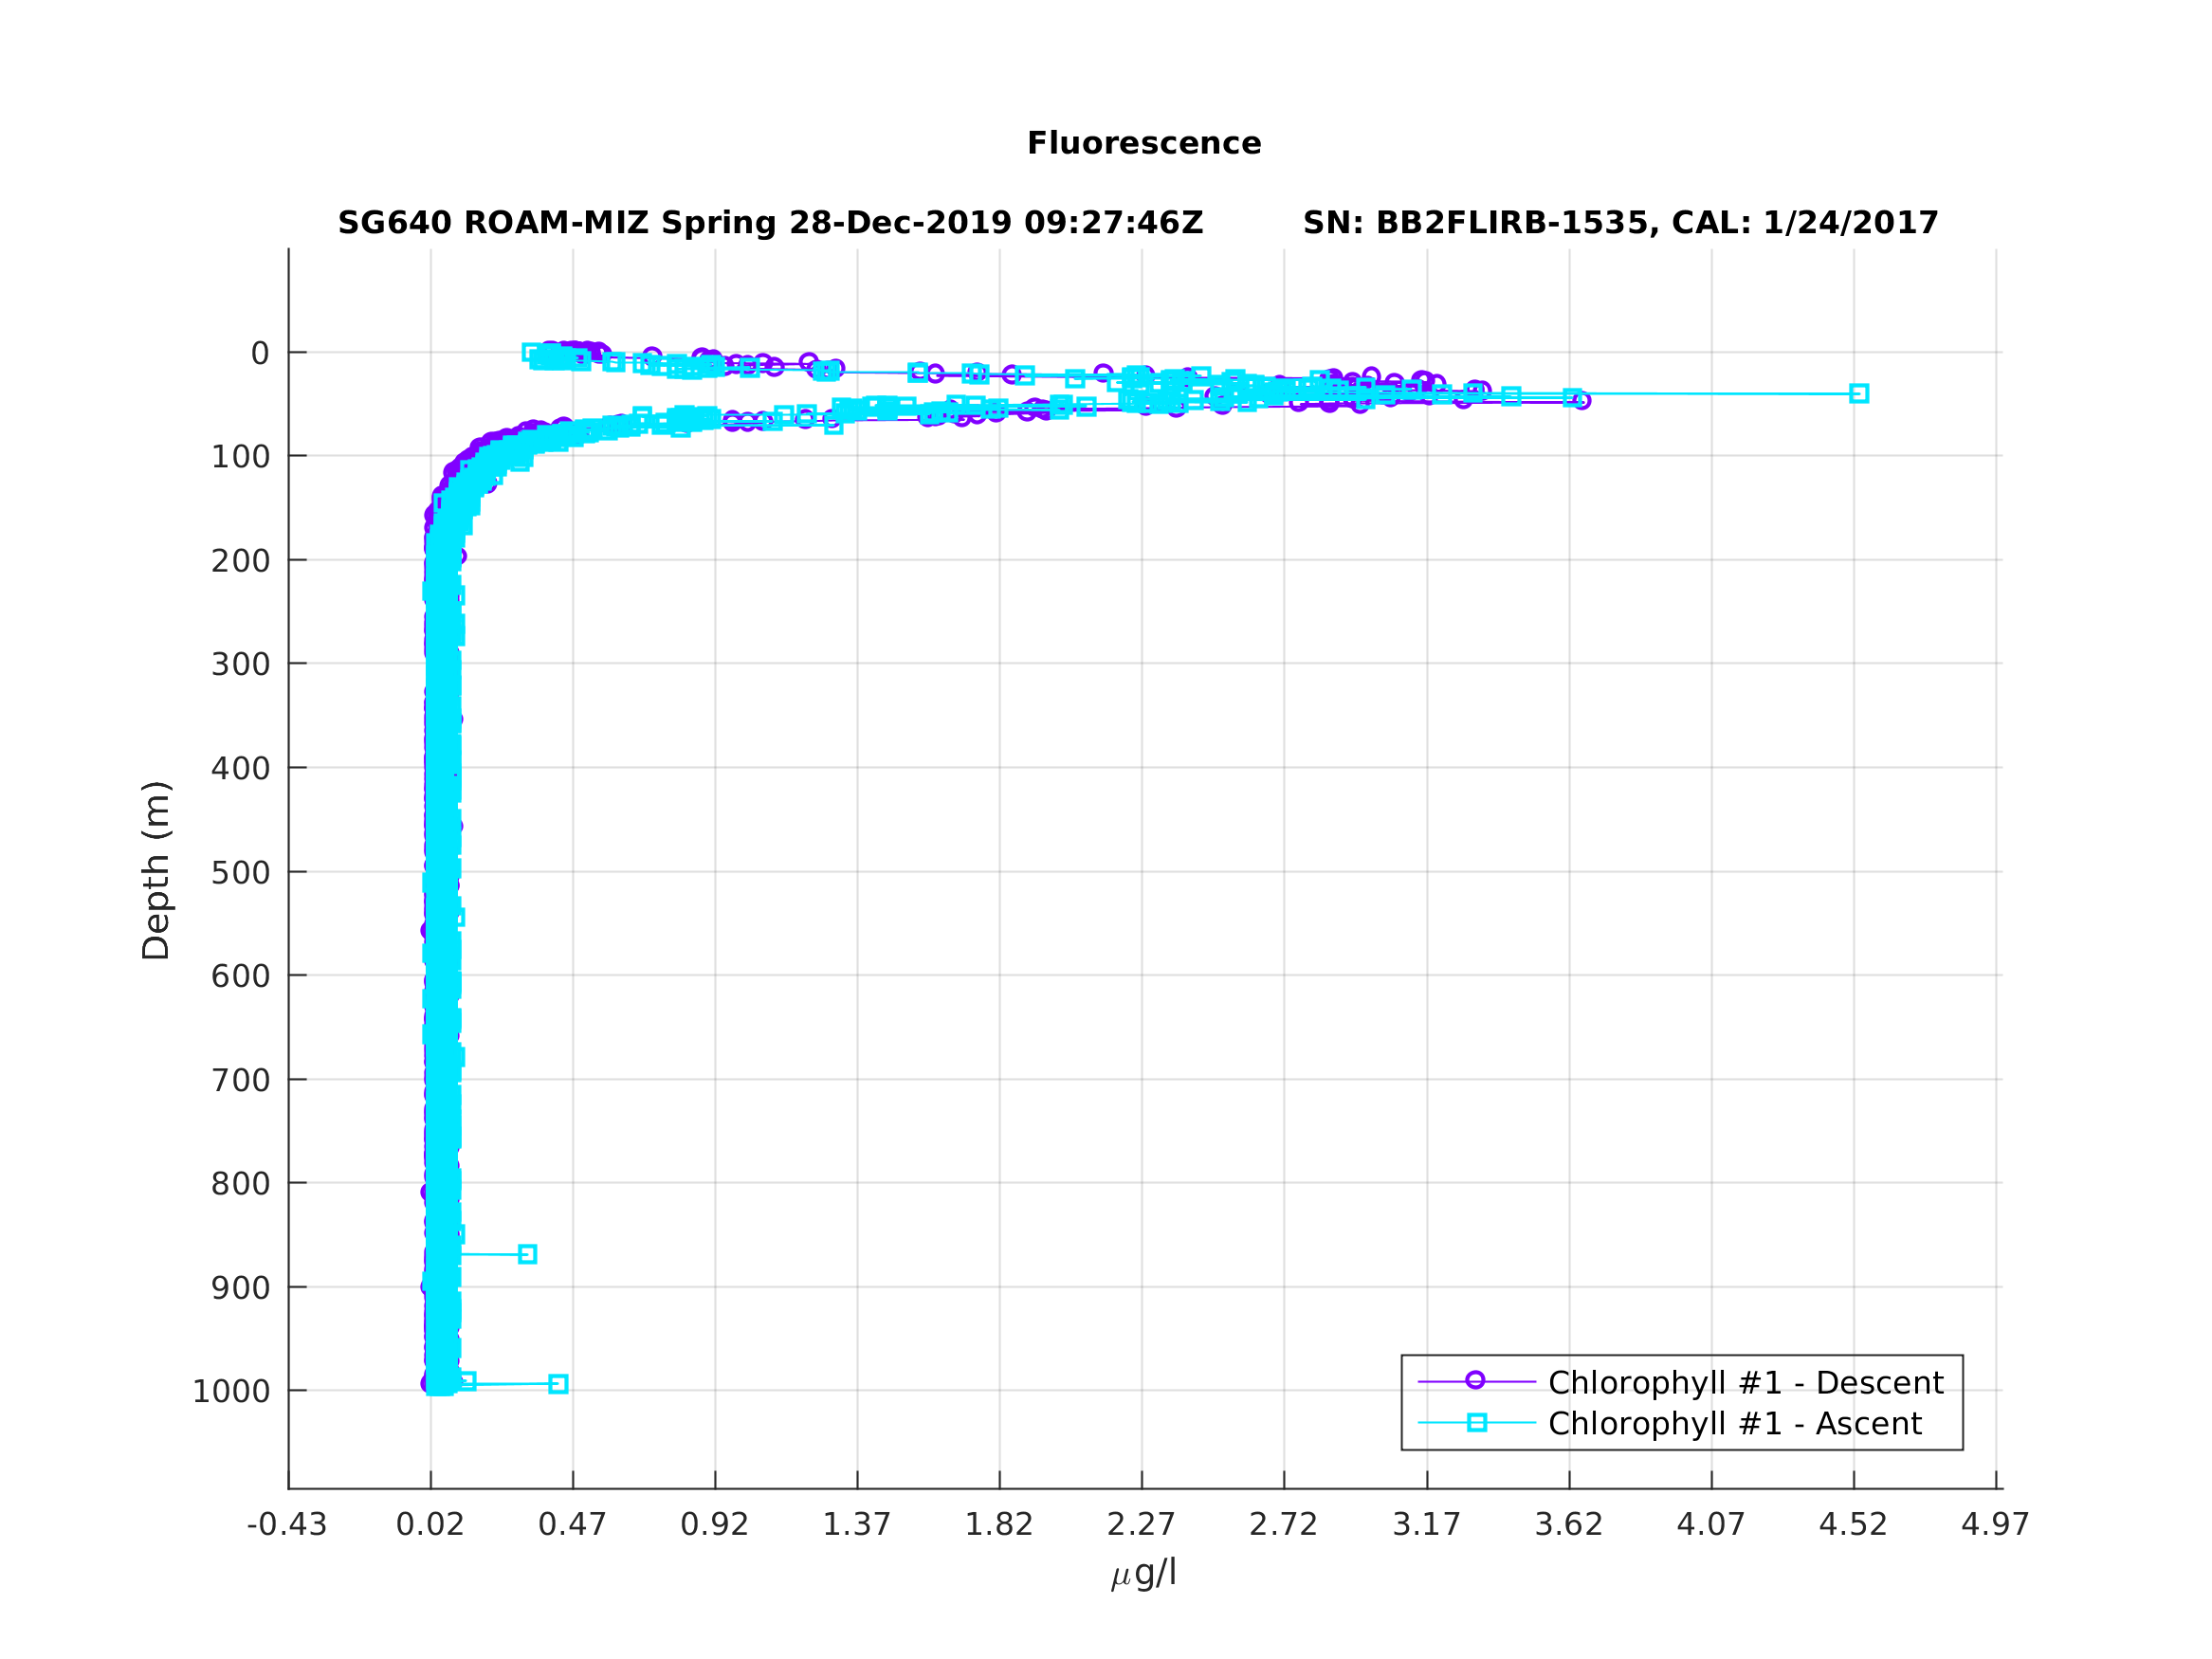Click the depth tick label '200'

(240, 562)
